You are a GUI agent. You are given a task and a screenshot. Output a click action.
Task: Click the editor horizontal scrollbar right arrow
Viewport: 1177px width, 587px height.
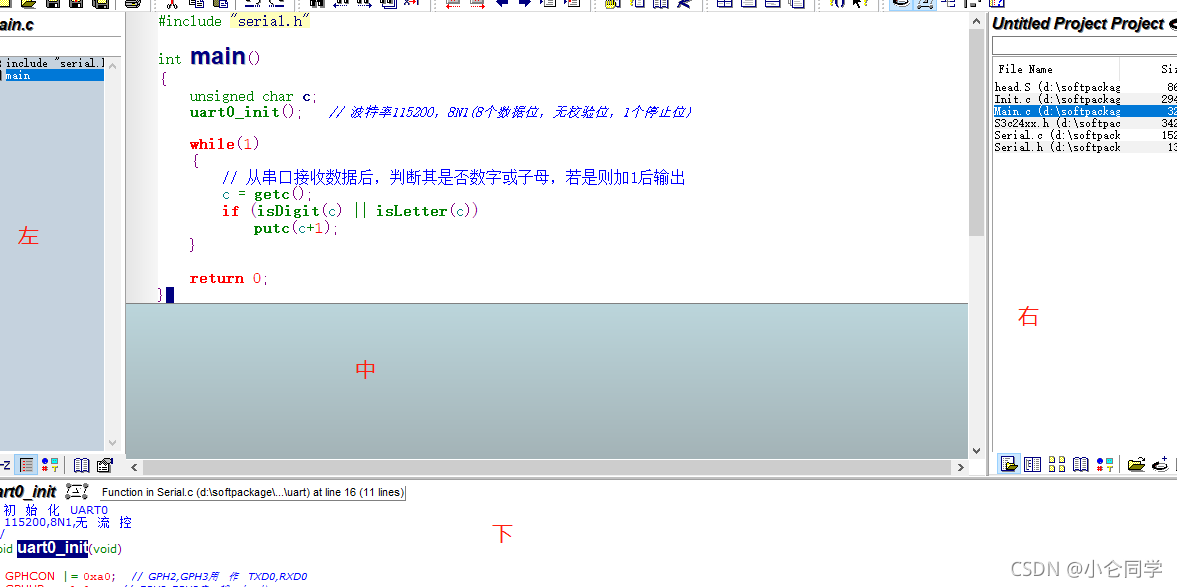tap(960, 467)
